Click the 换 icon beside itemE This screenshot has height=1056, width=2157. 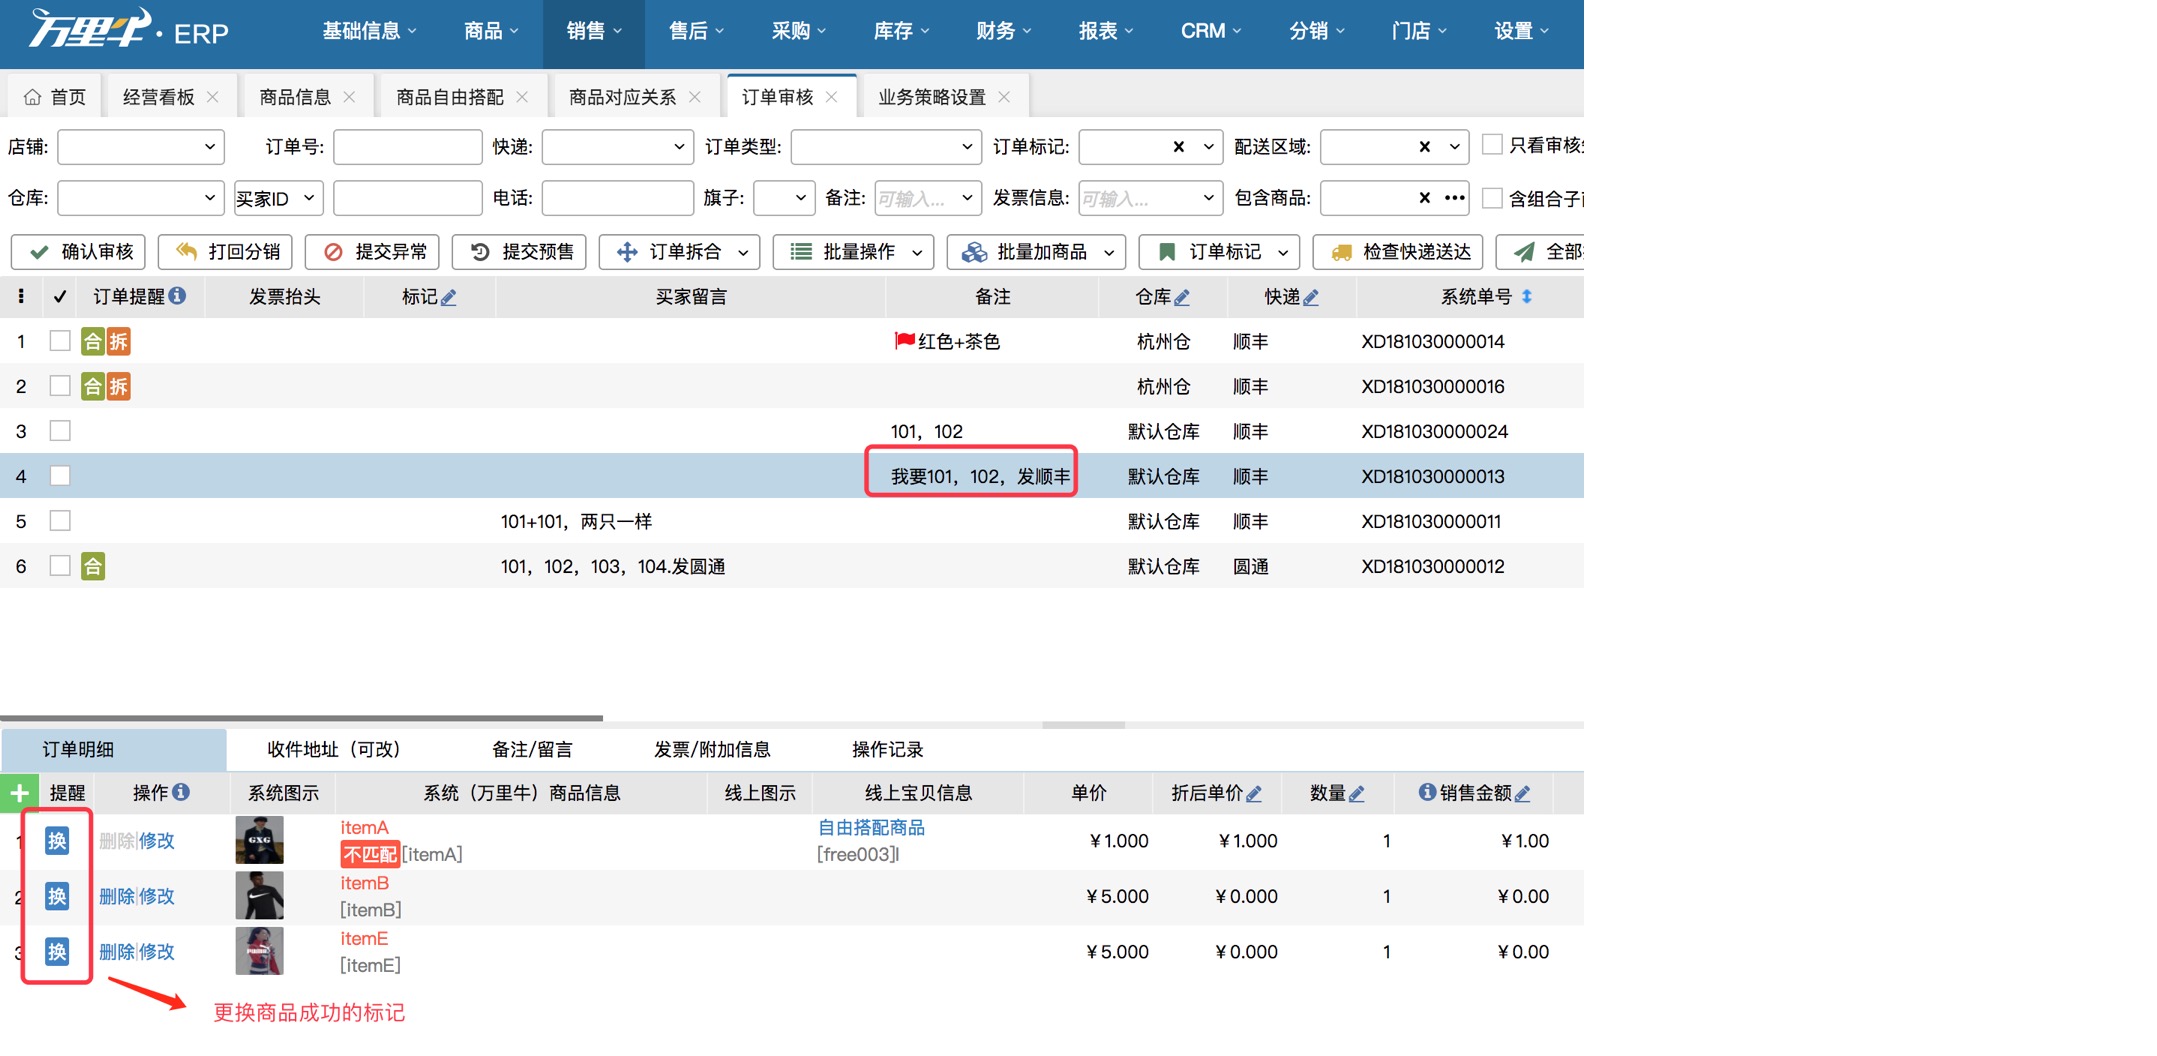(56, 951)
